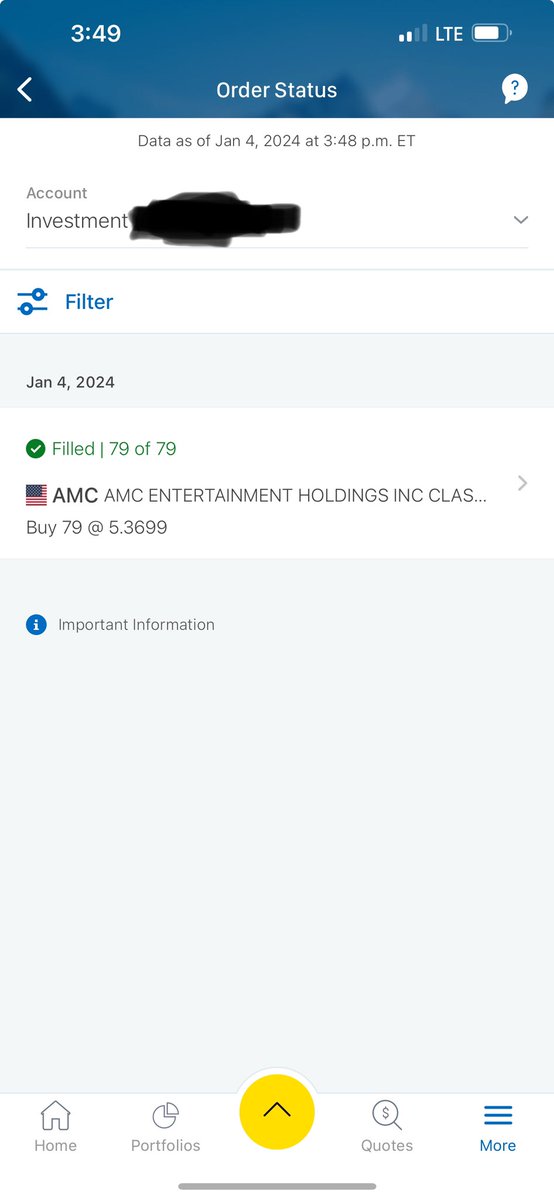Expand the Investment account dropdown chevron
This screenshot has height=1200, width=554.
[x=520, y=220]
